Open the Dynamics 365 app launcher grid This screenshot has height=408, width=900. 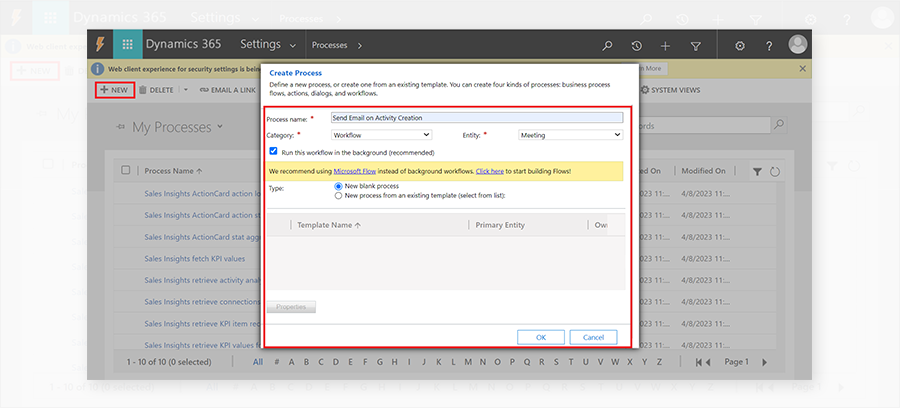[128, 45]
